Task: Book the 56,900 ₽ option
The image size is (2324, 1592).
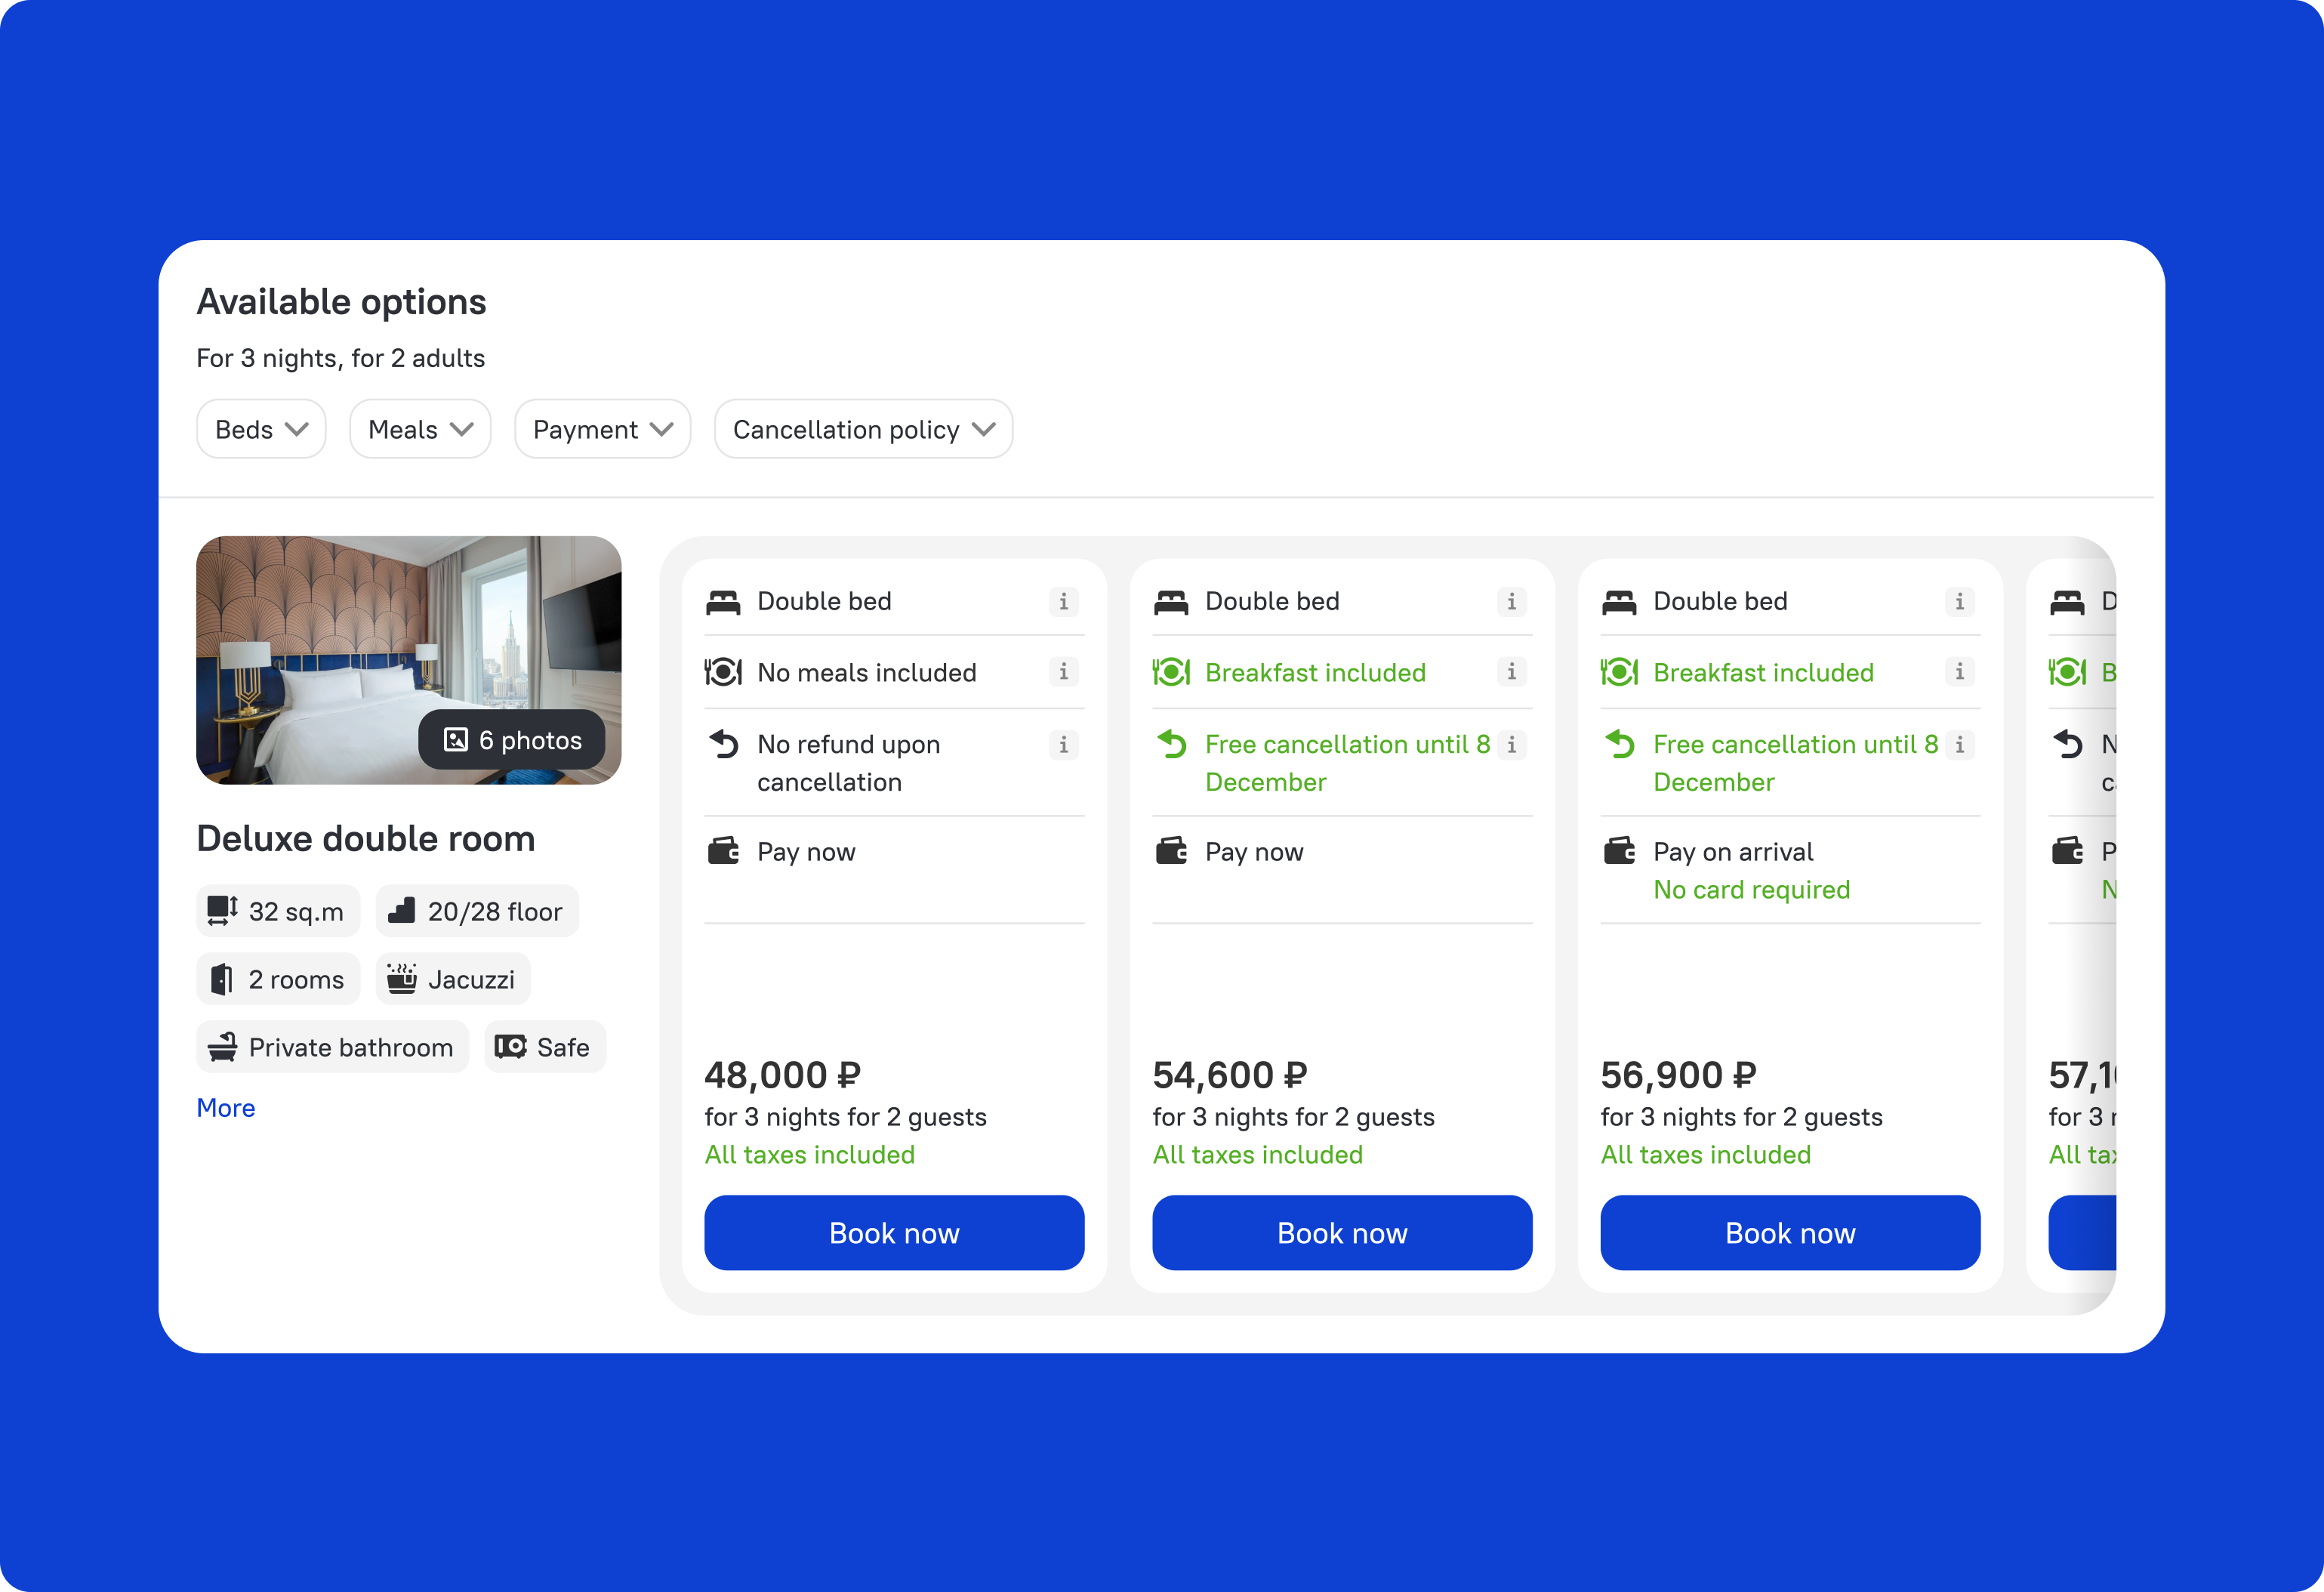Action: (x=1790, y=1233)
